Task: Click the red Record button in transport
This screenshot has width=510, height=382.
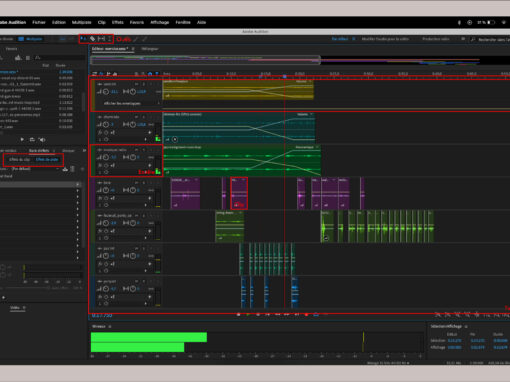Action: (306, 314)
